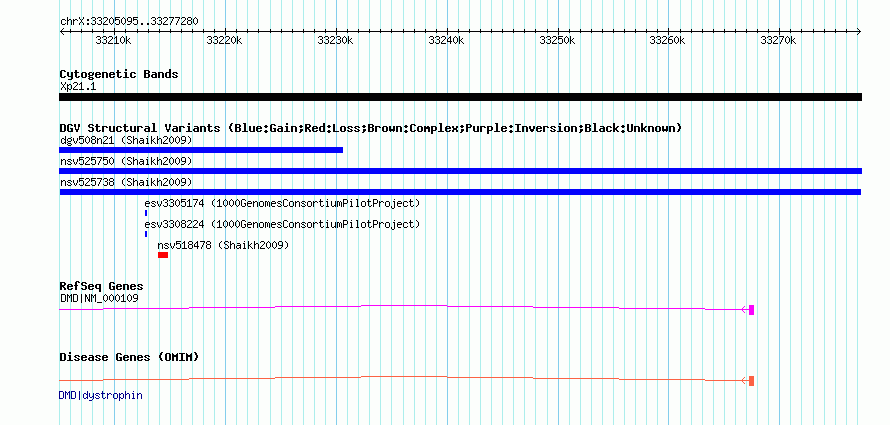
Task: Click the RefSeq Genes track title
Action: pyautogui.click(x=102, y=287)
